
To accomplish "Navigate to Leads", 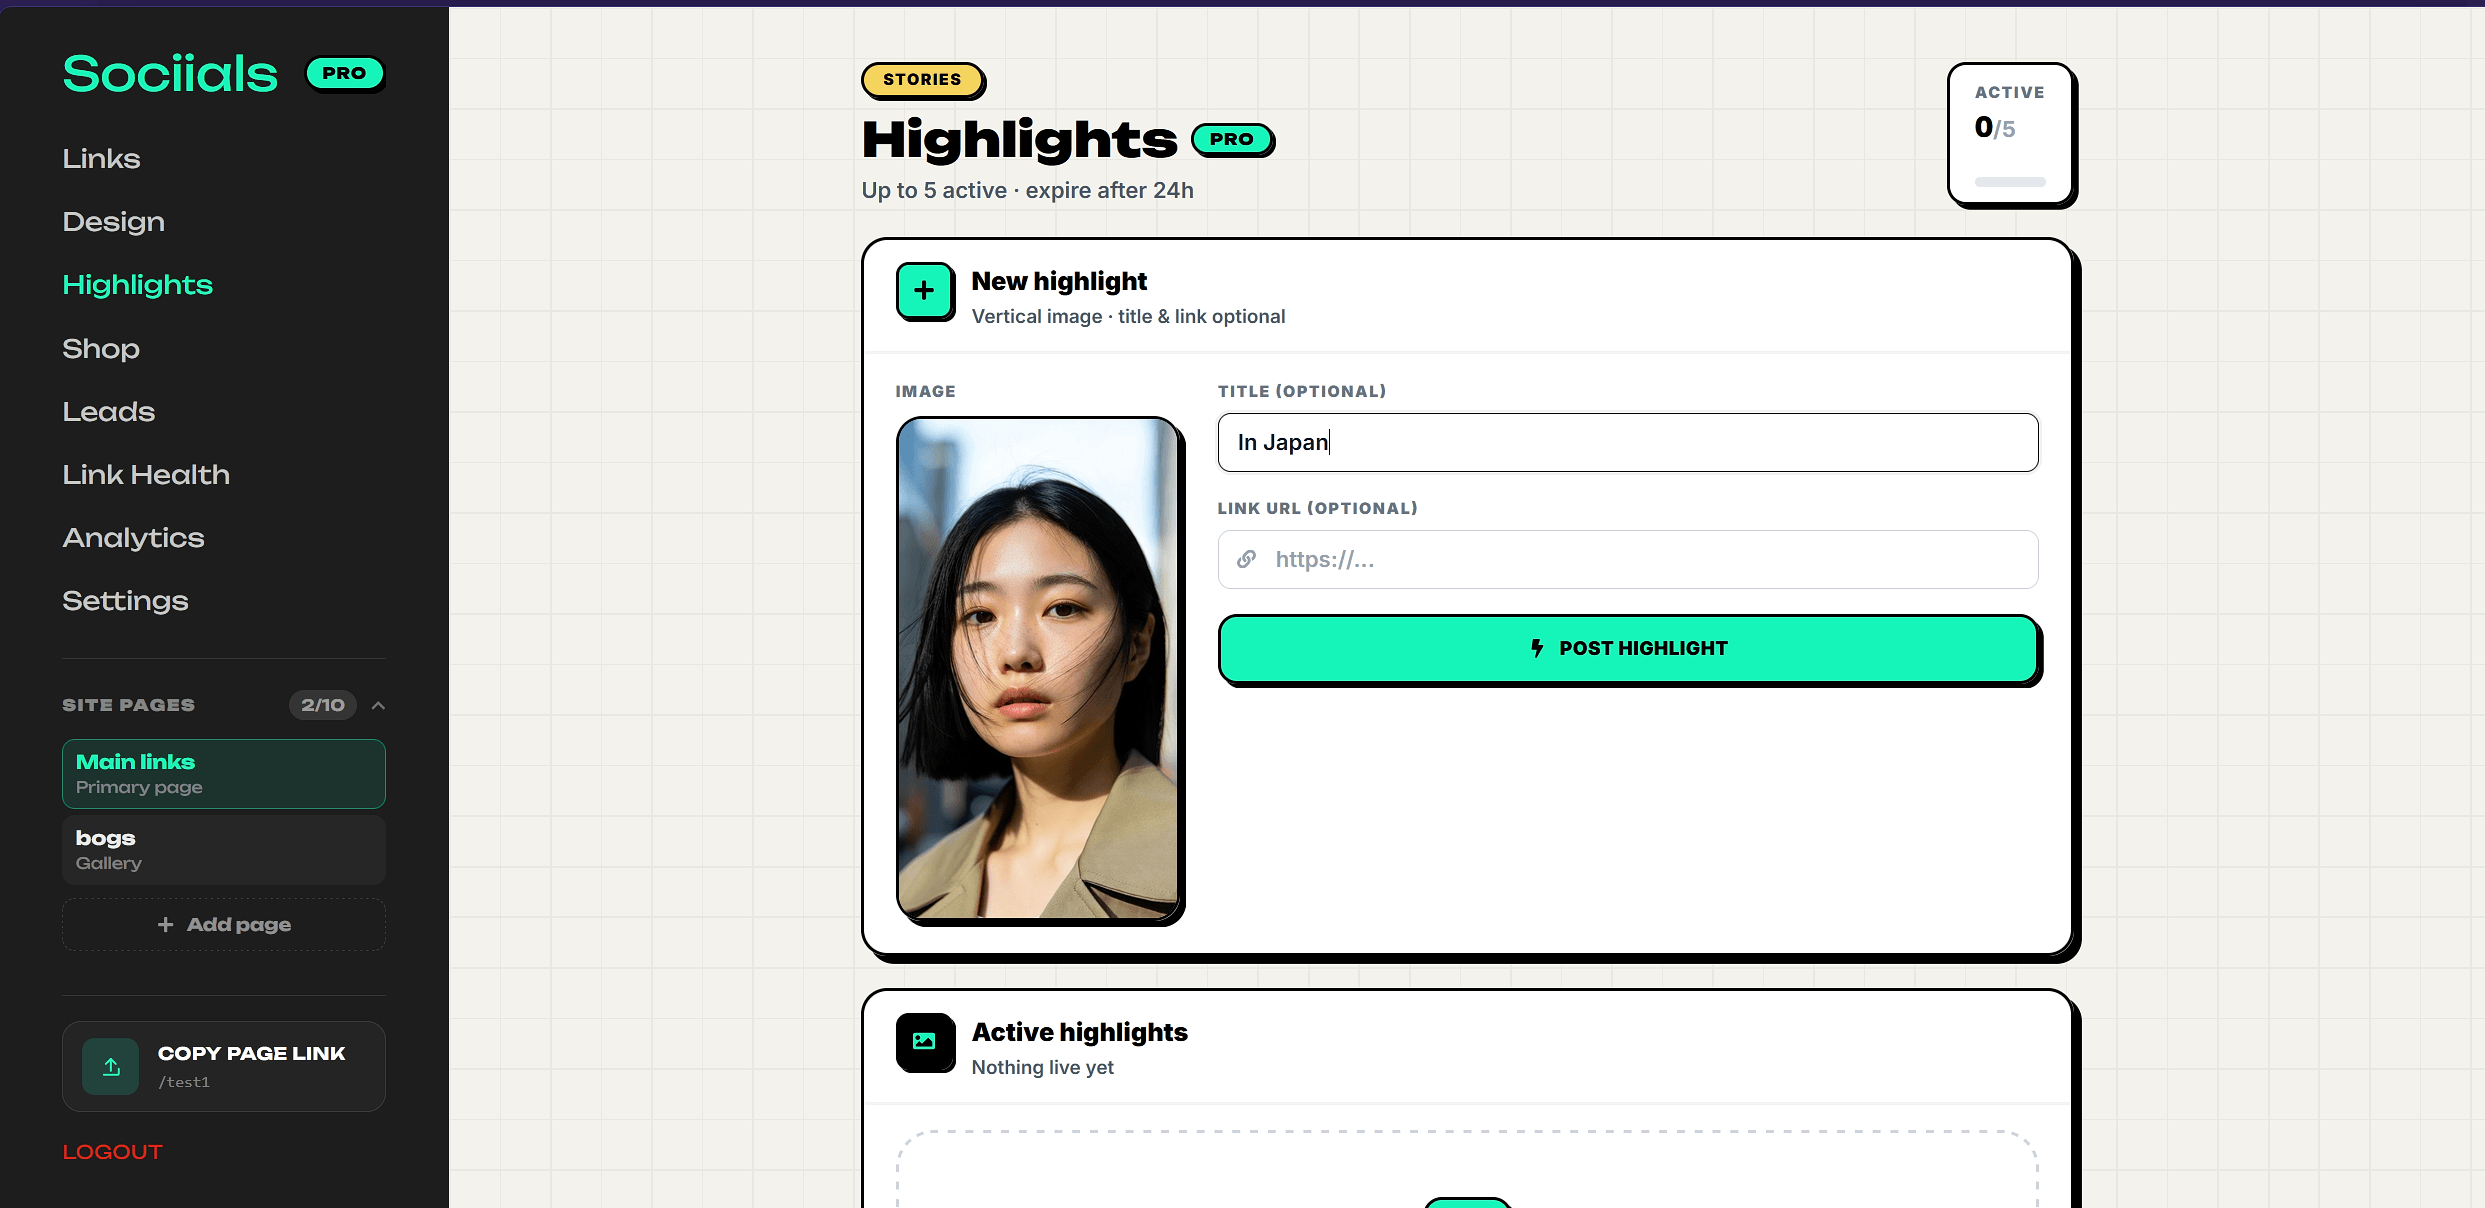I will pos(108,411).
